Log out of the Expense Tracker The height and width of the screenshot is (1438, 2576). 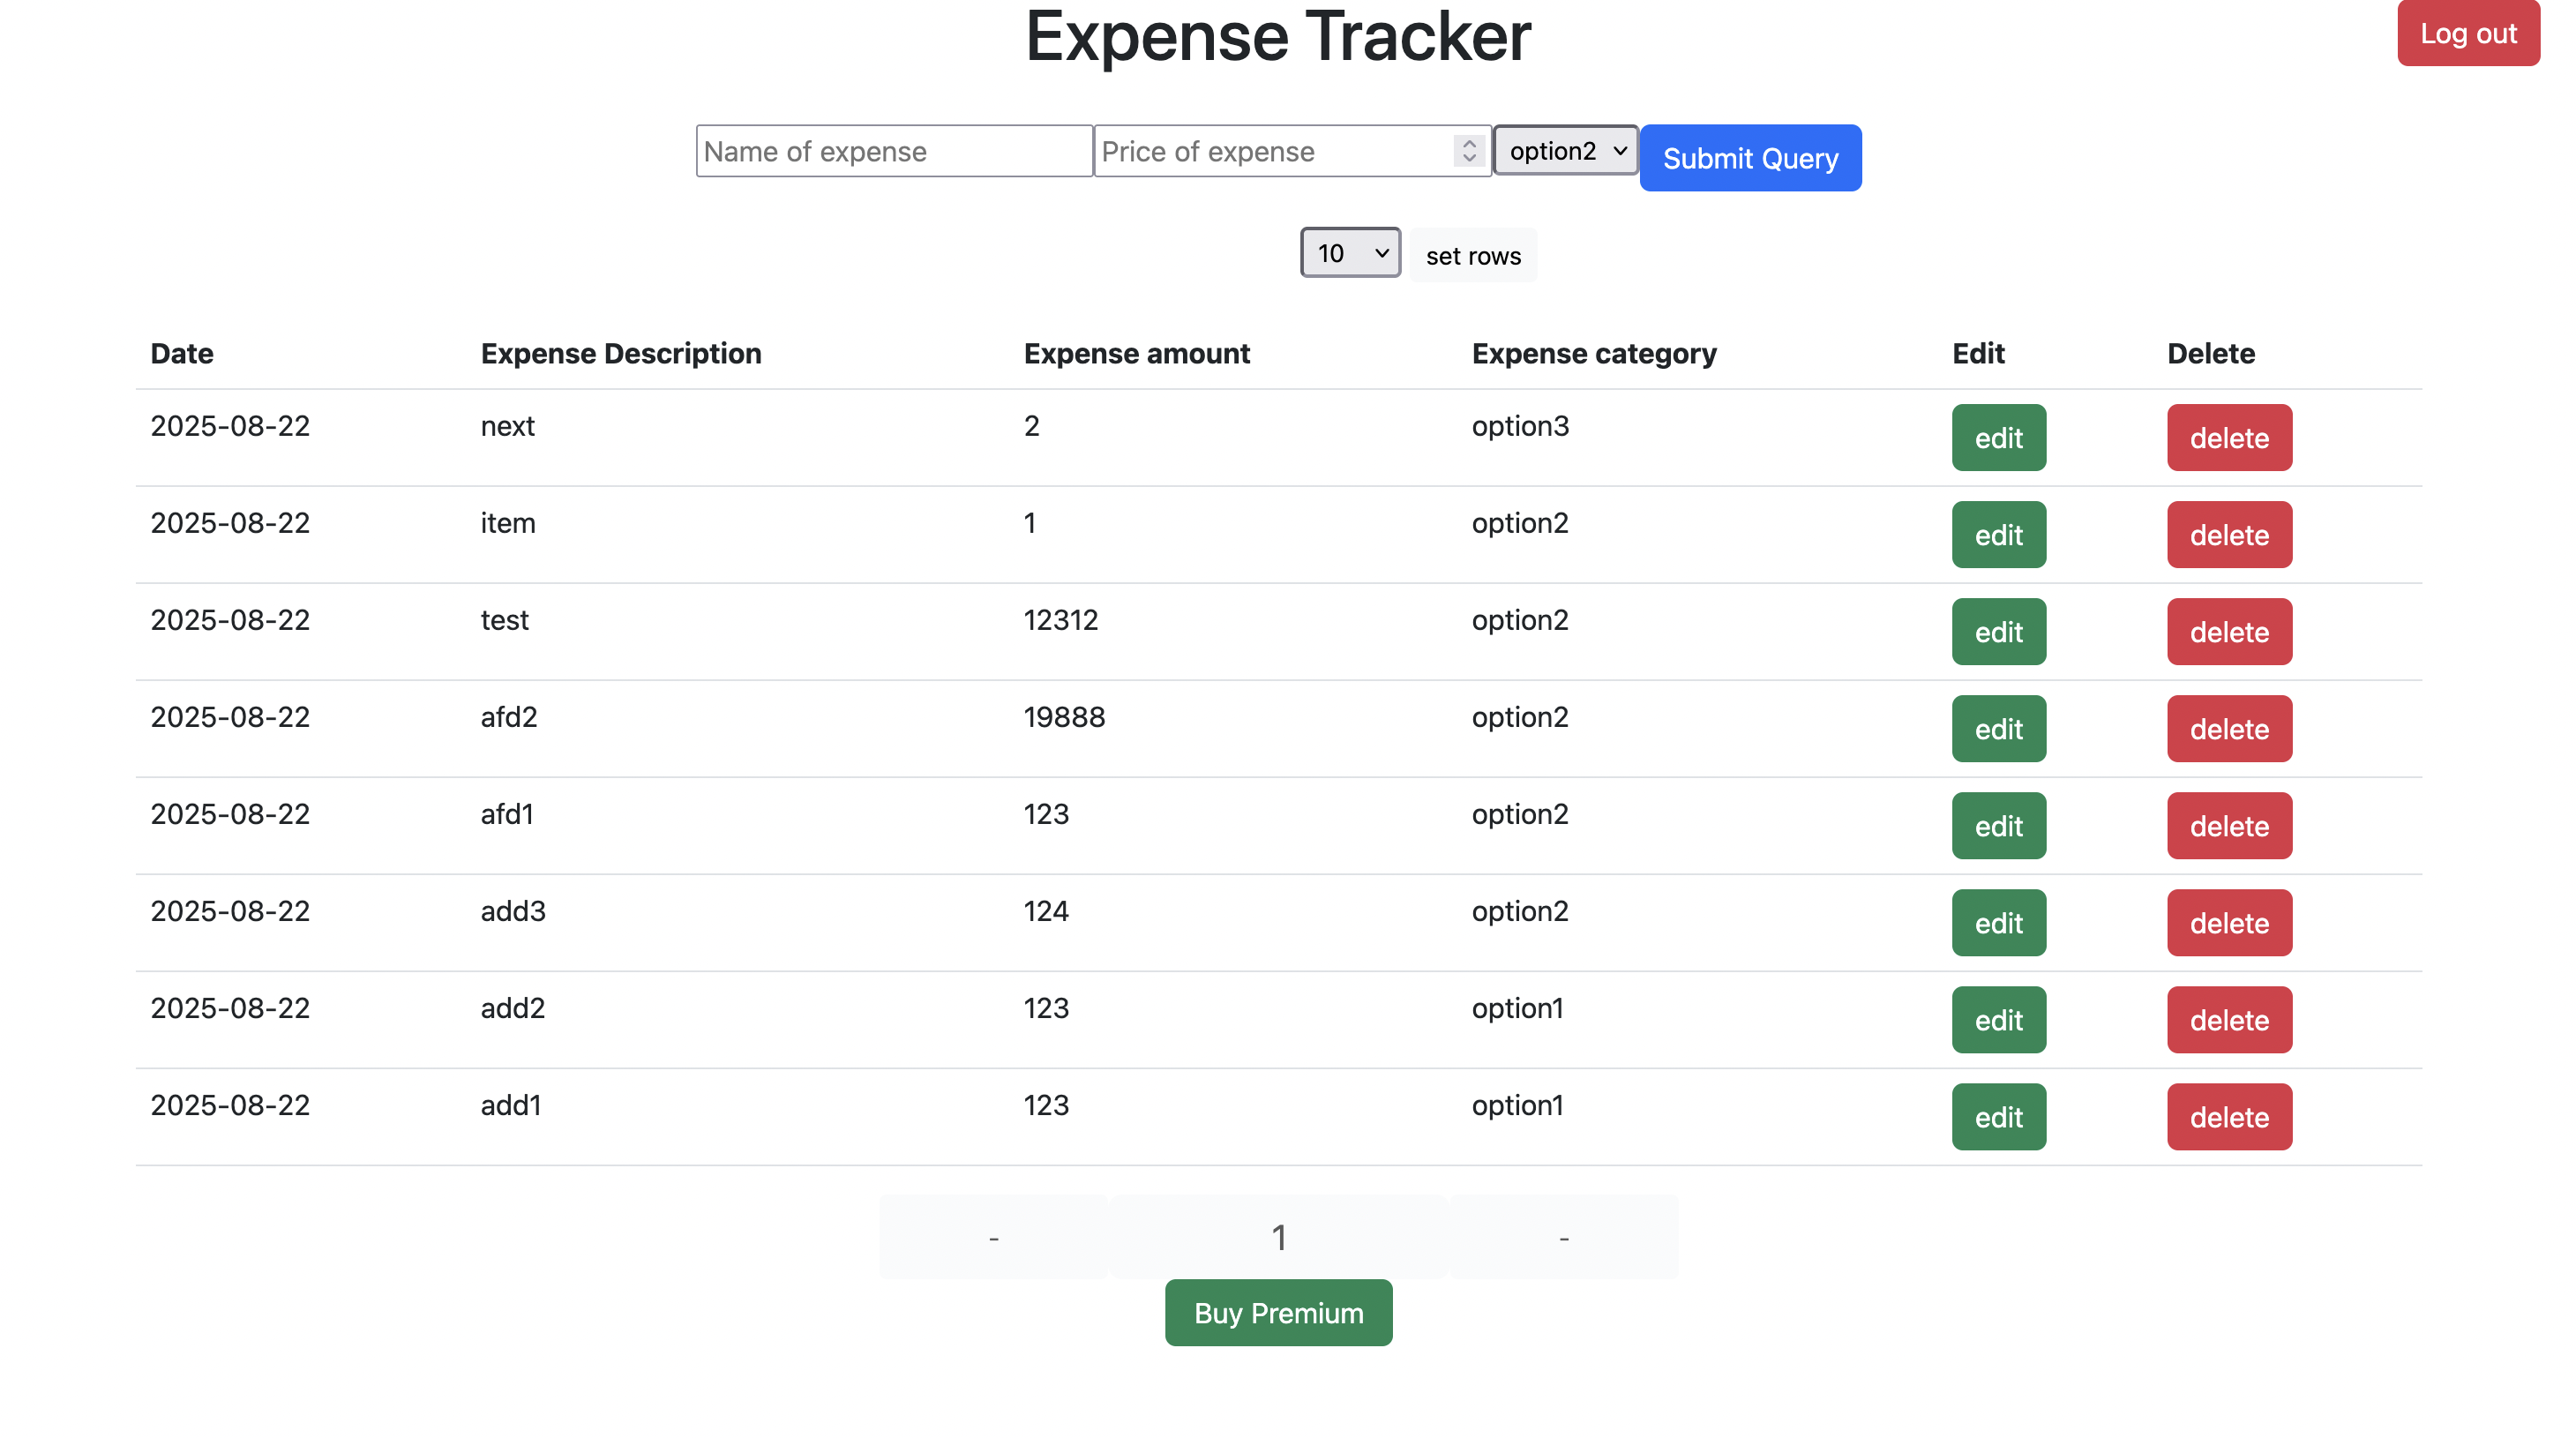[2468, 33]
